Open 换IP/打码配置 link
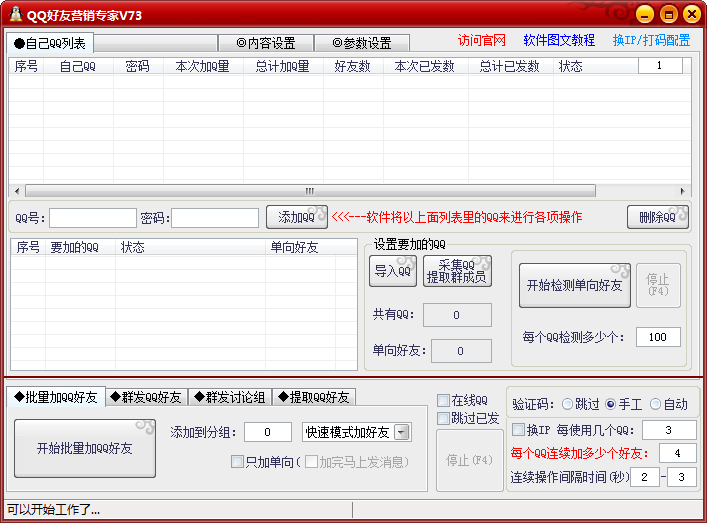The width and height of the screenshot is (707, 523). (651, 41)
